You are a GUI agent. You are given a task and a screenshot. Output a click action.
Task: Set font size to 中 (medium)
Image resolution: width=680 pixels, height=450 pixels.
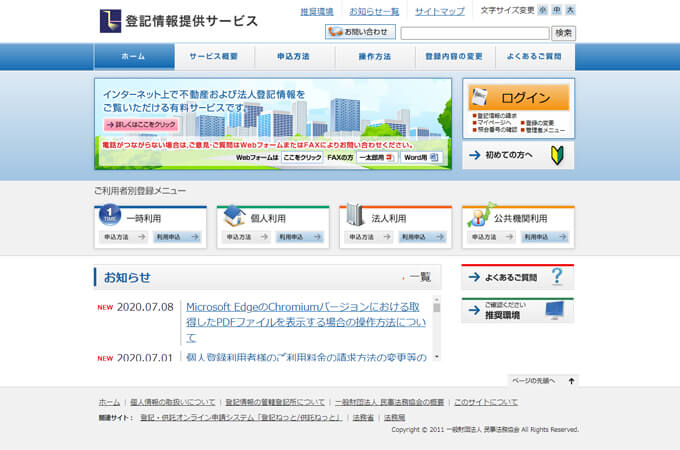[x=557, y=10]
